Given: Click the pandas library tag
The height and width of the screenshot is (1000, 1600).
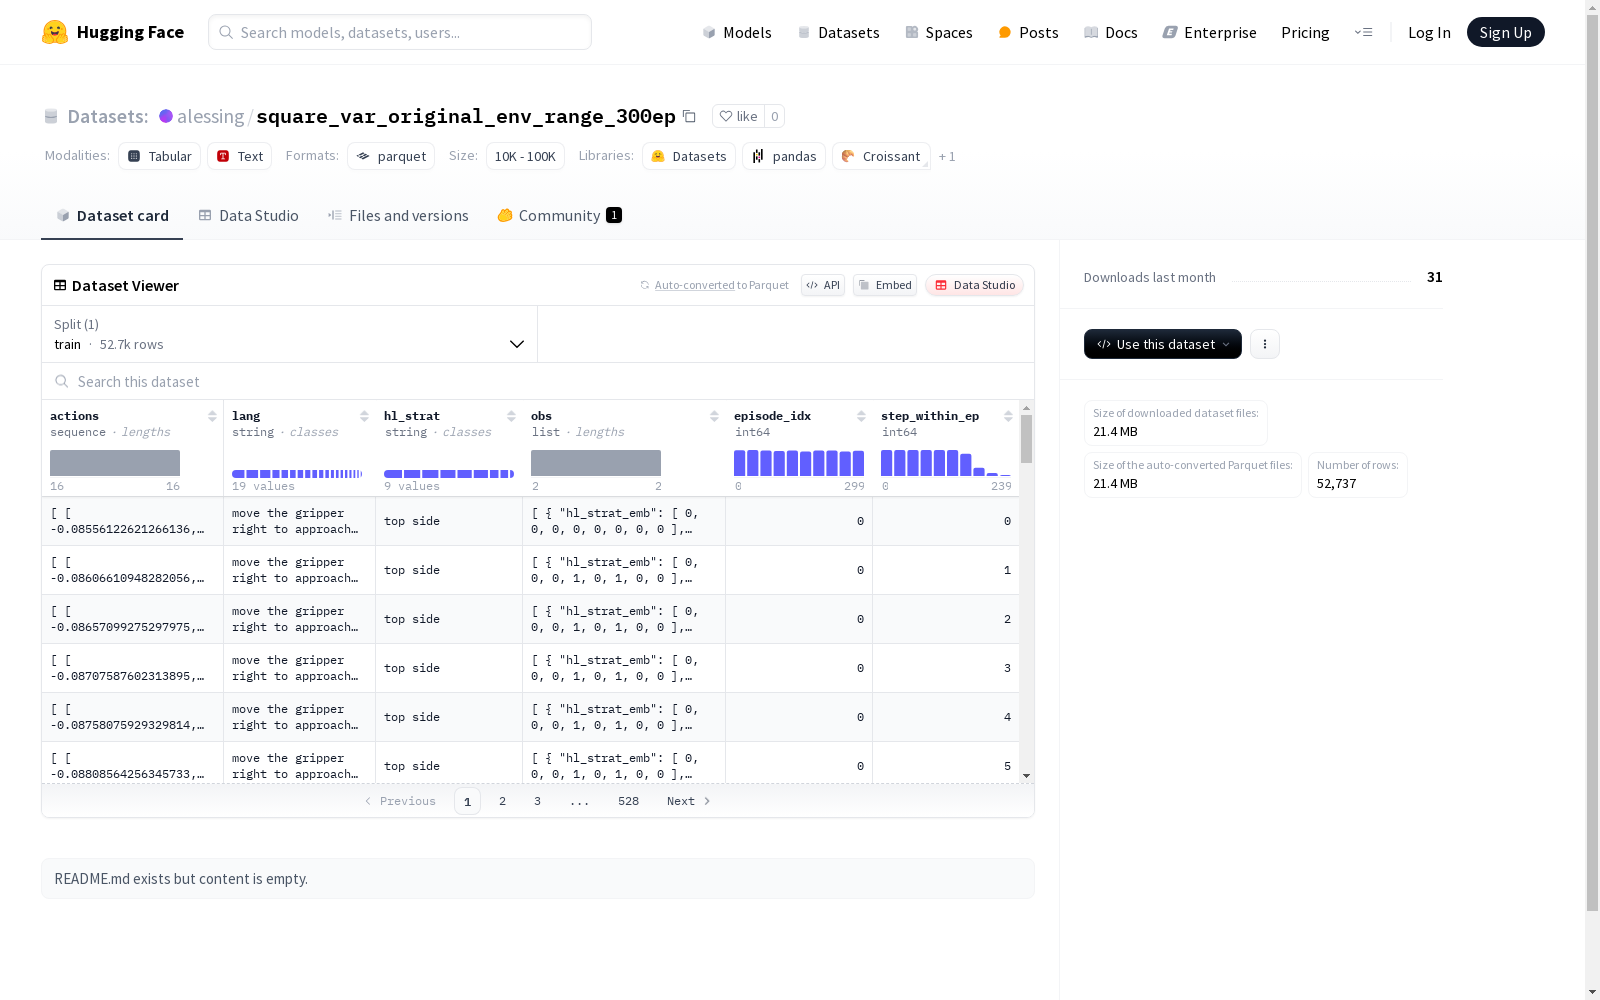Looking at the screenshot, I should pos(784,156).
